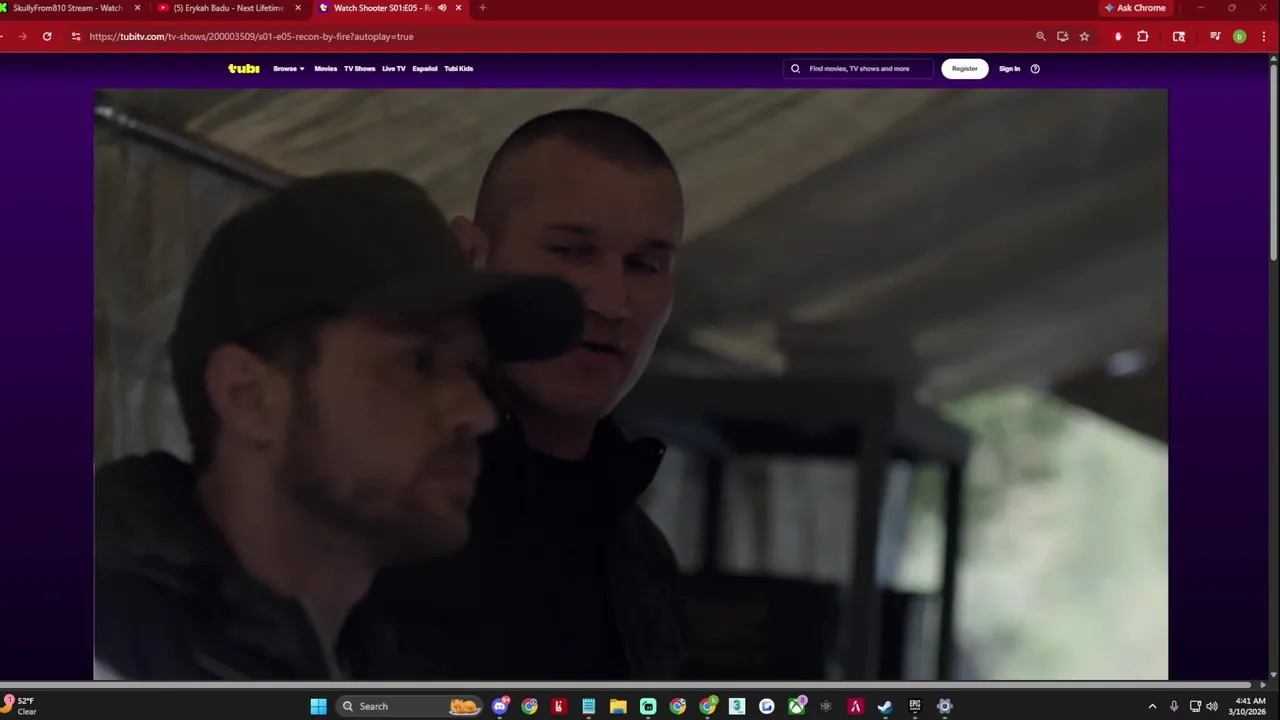The width and height of the screenshot is (1280, 720).
Task: Open the Tubi home logo
Action: coord(244,68)
